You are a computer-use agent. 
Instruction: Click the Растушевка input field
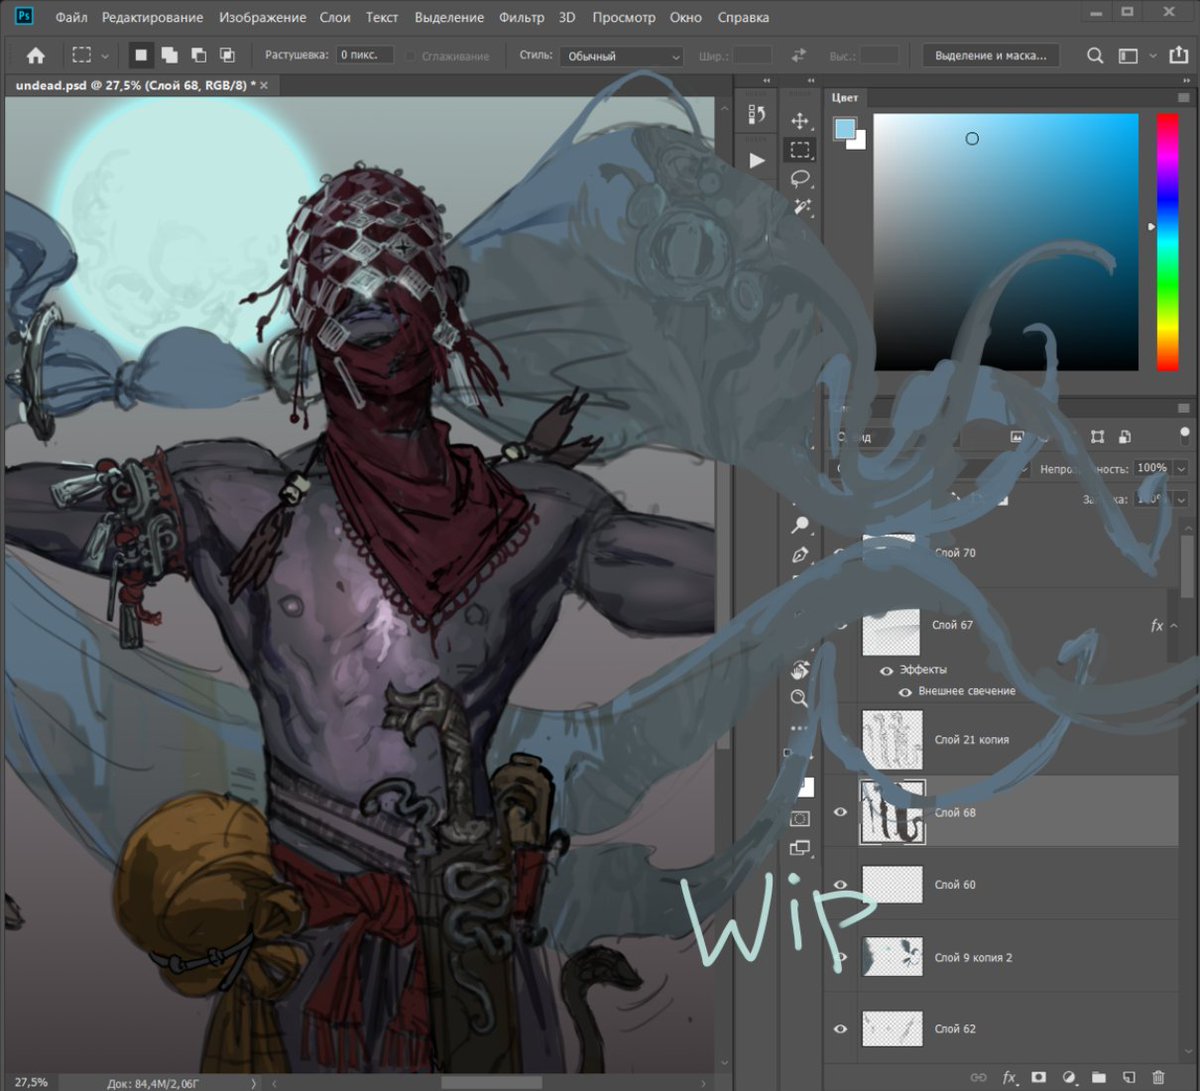[x=364, y=56]
